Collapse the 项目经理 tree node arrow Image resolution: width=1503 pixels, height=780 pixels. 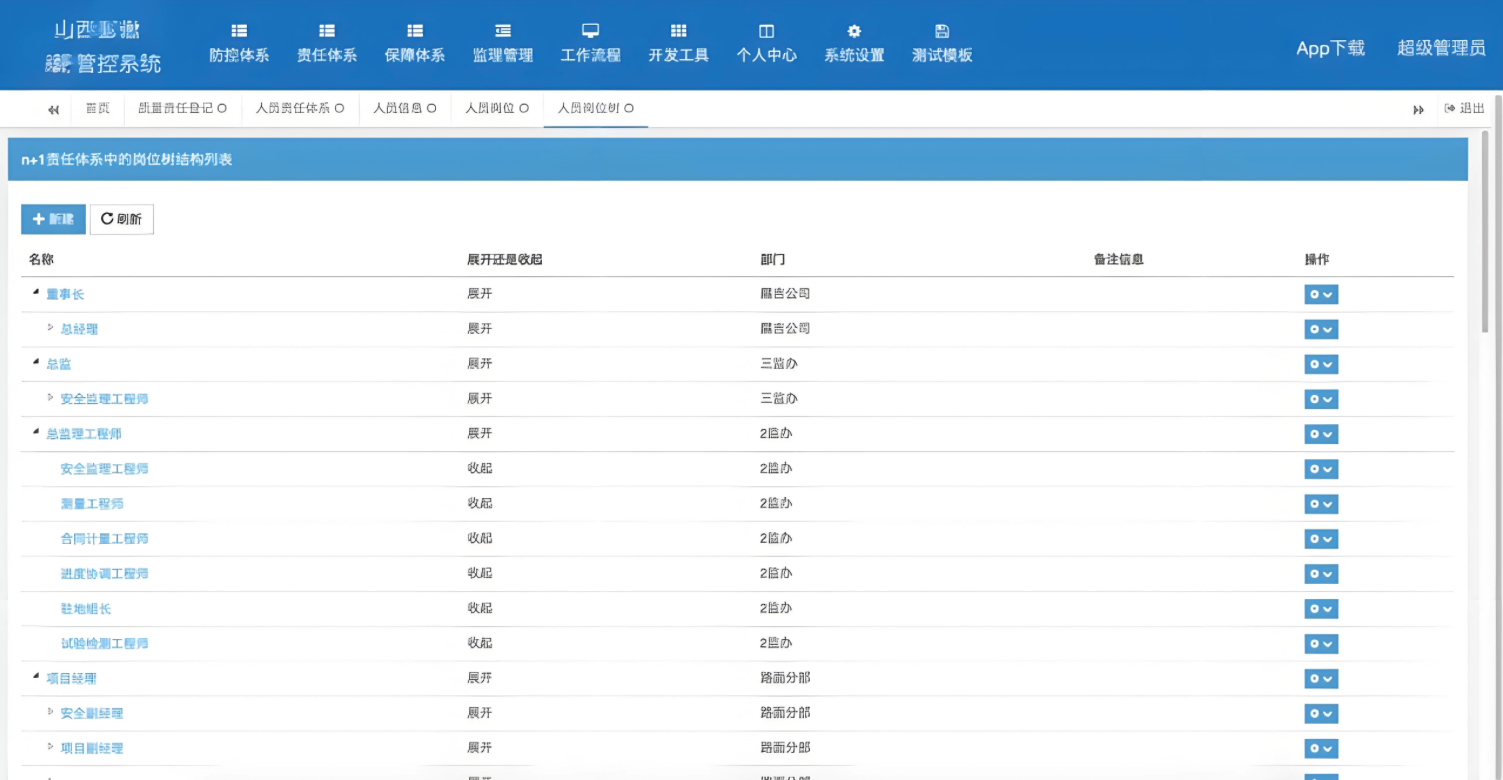coord(36,676)
